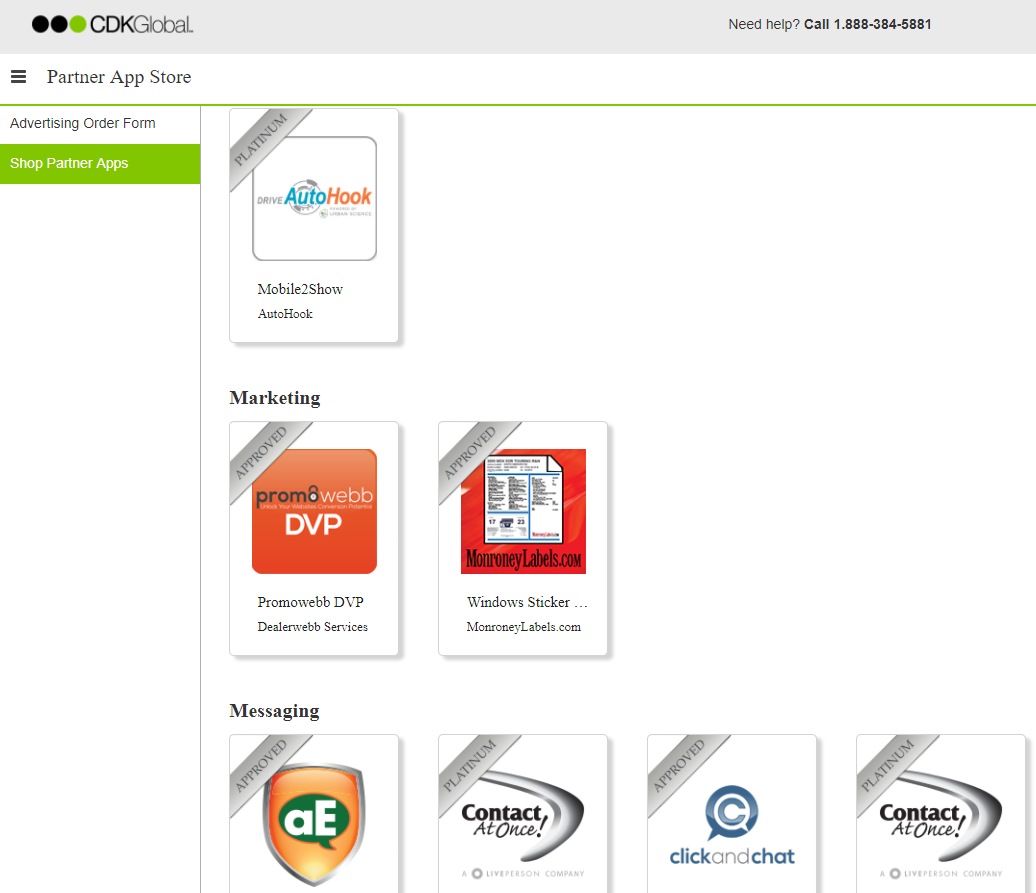
Task: Select Shop Partner Apps sidebar item
Action: pos(100,164)
